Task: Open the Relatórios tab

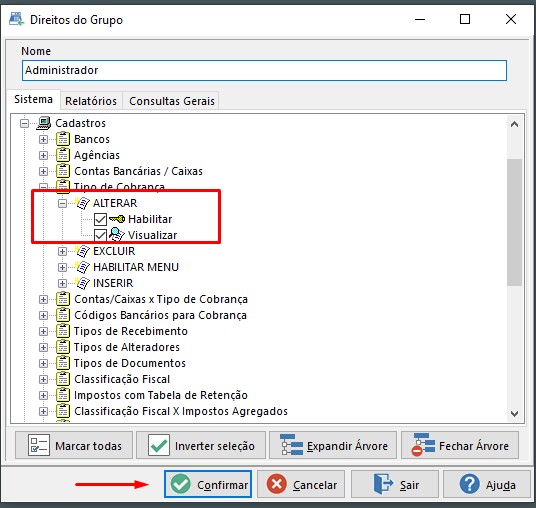Action: (91, 101)
